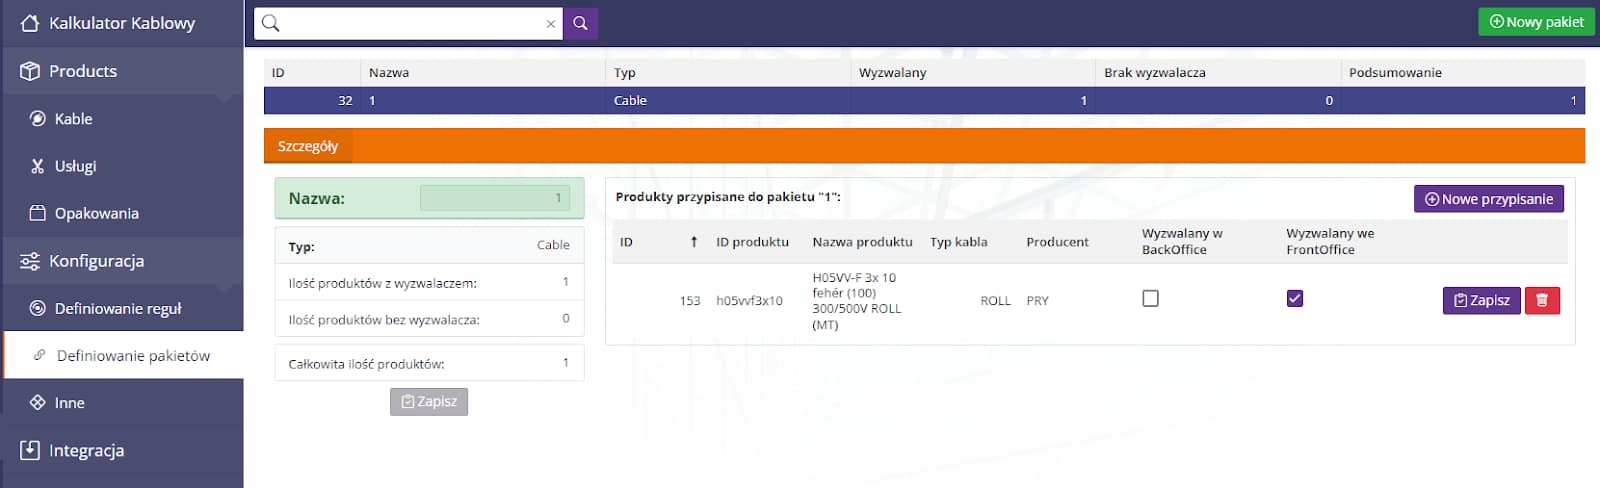Enable the Wyzwalany w BackOffice checkbox
This screenshot has height=488, width=1600.
pyautogui.click(x=1150, y=298)
